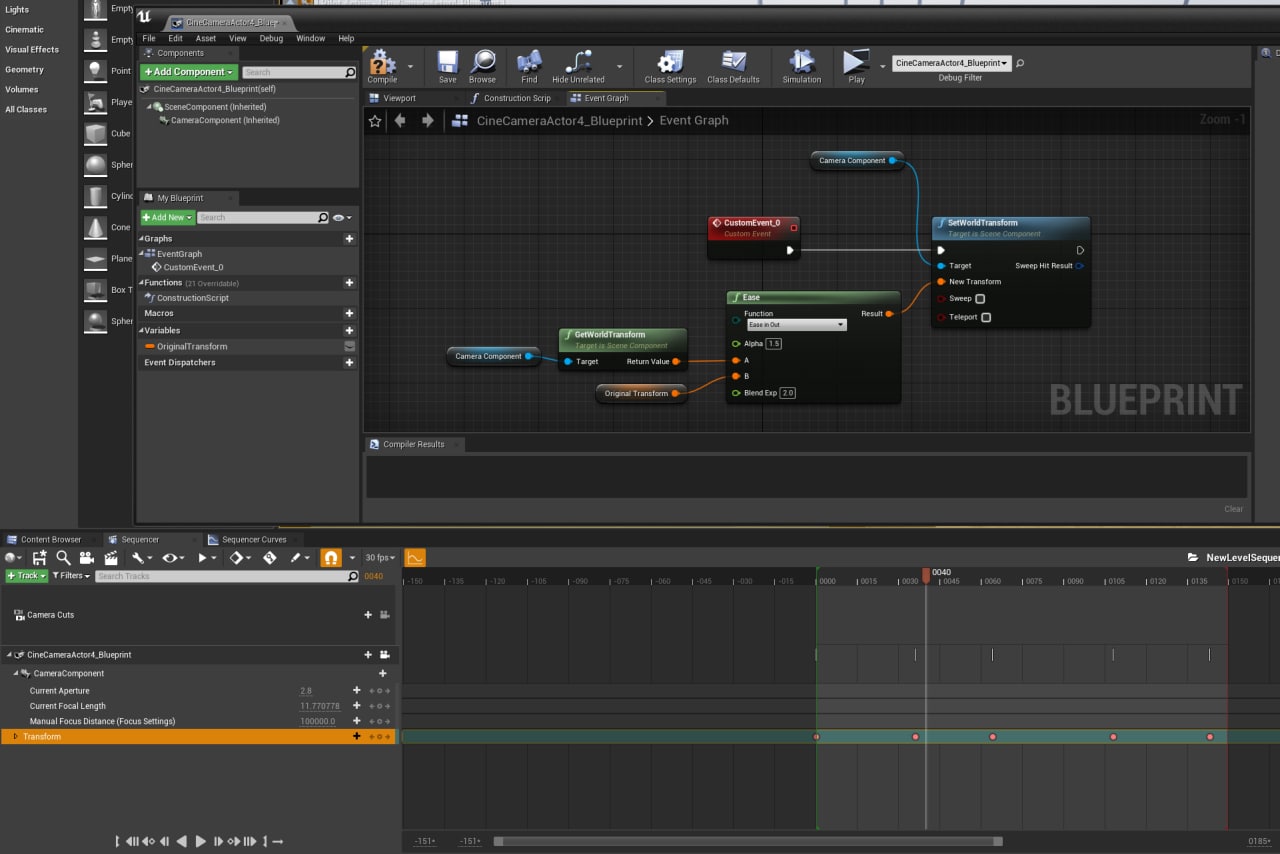Compile the blueprint with the Compile icon
The height and width of the screenshot is (854, 1280).
382,67
